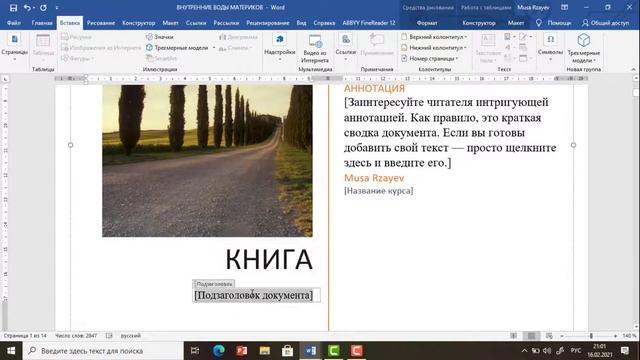The height and width of the screenshot is (360, 640).
Task: Click the annotation placeholder paragraph
Action: pyautogui.click(x=450, y=133)
